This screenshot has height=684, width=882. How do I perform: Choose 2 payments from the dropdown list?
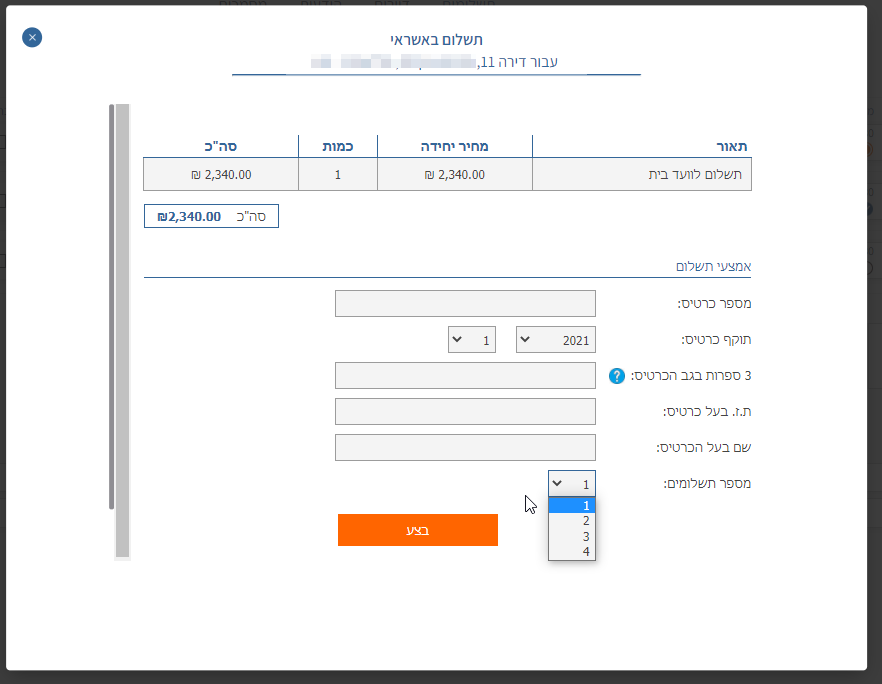(x=572, y=521)
